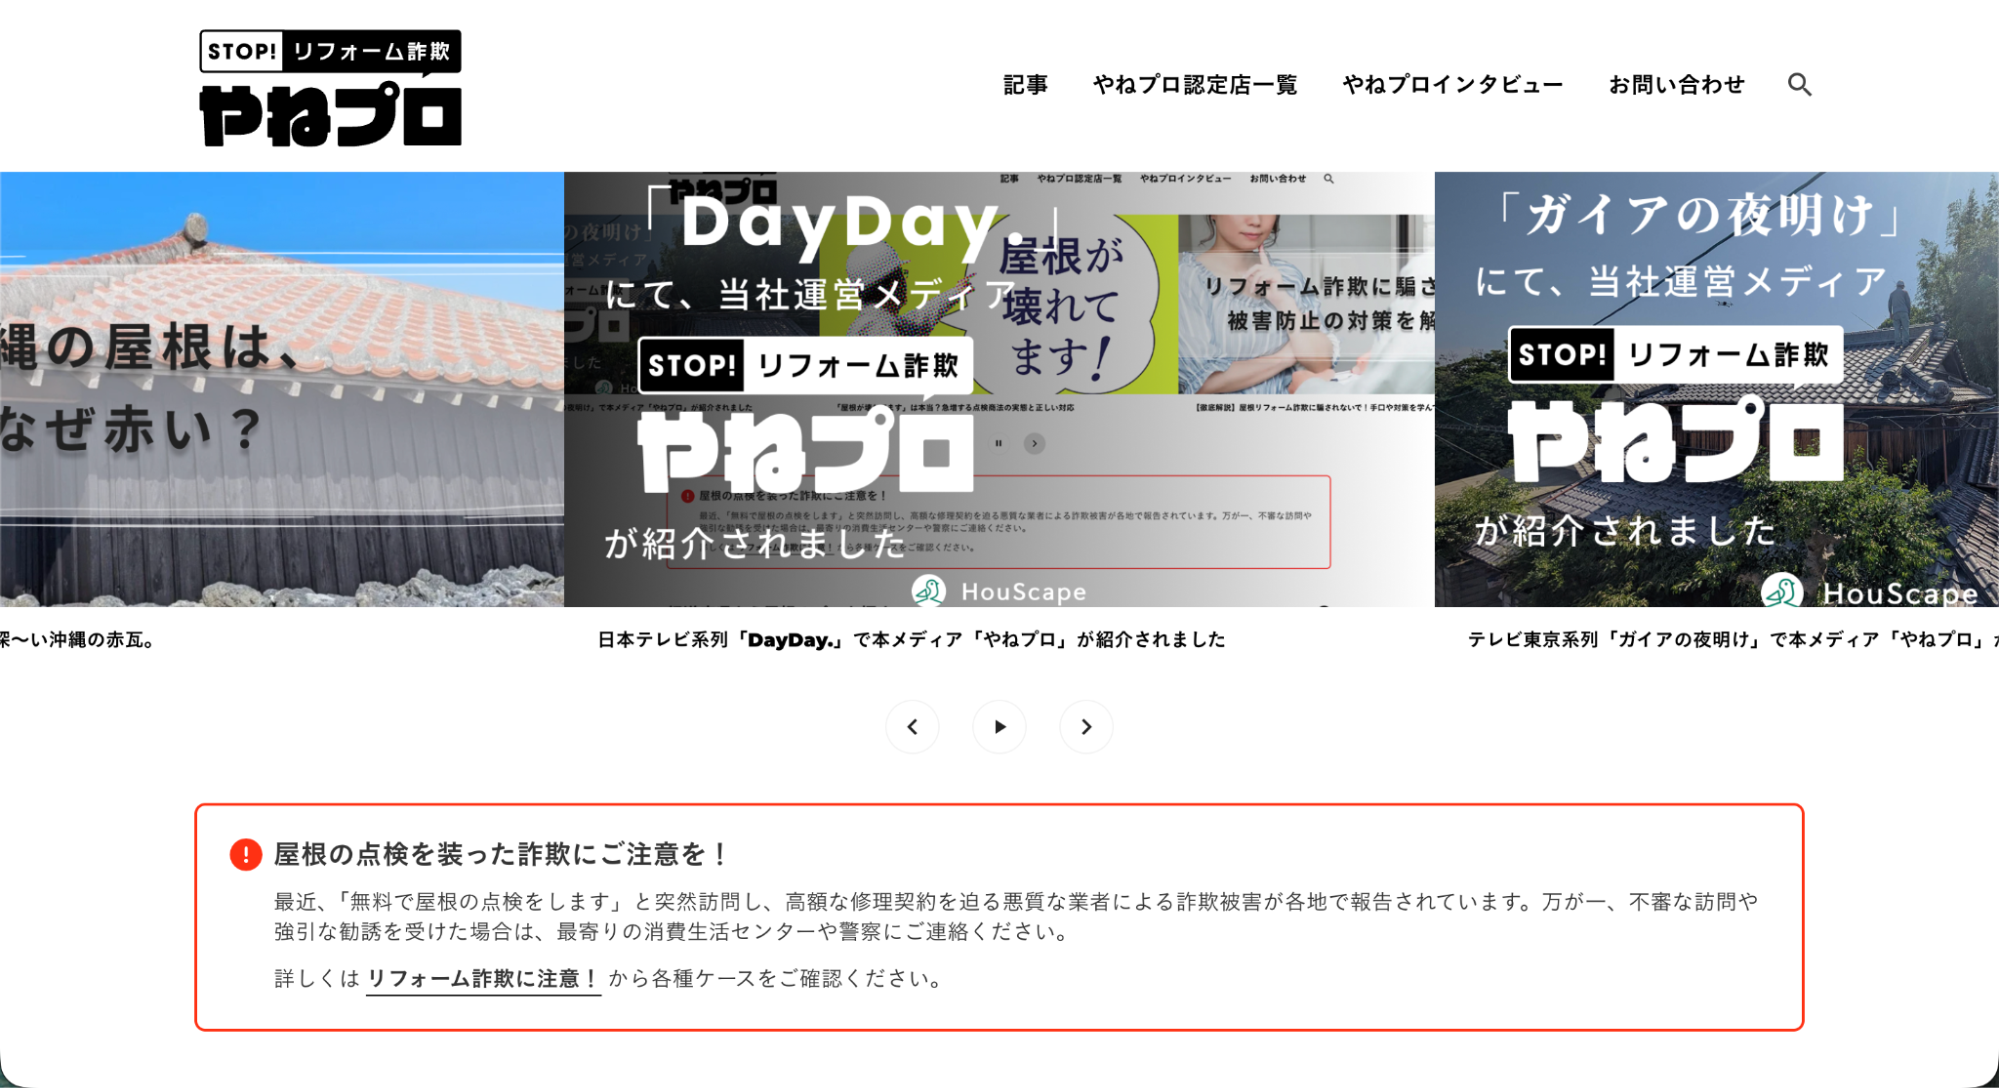Click the STOP! リフォーム詐欺 badge in header logo
1999x1089 pixels.
pos(330,51)
